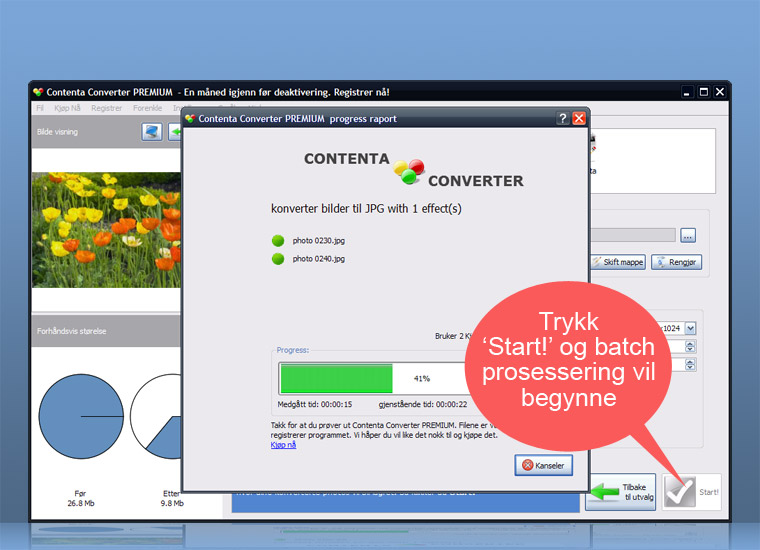Click the browse folder ellipsis button
The width and height of the screenshot is (760, 550).
point(688,236)
